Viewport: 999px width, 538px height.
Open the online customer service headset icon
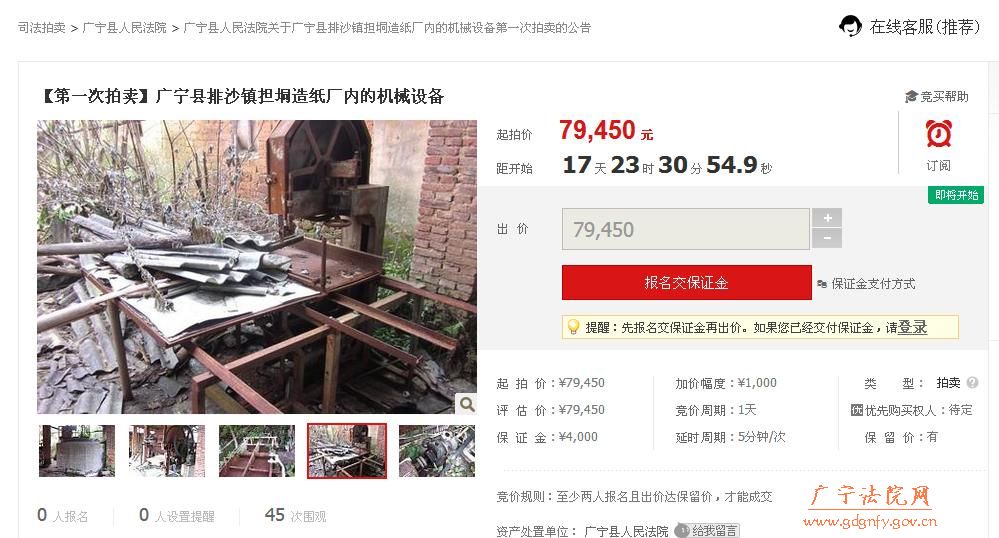[850, 26]
